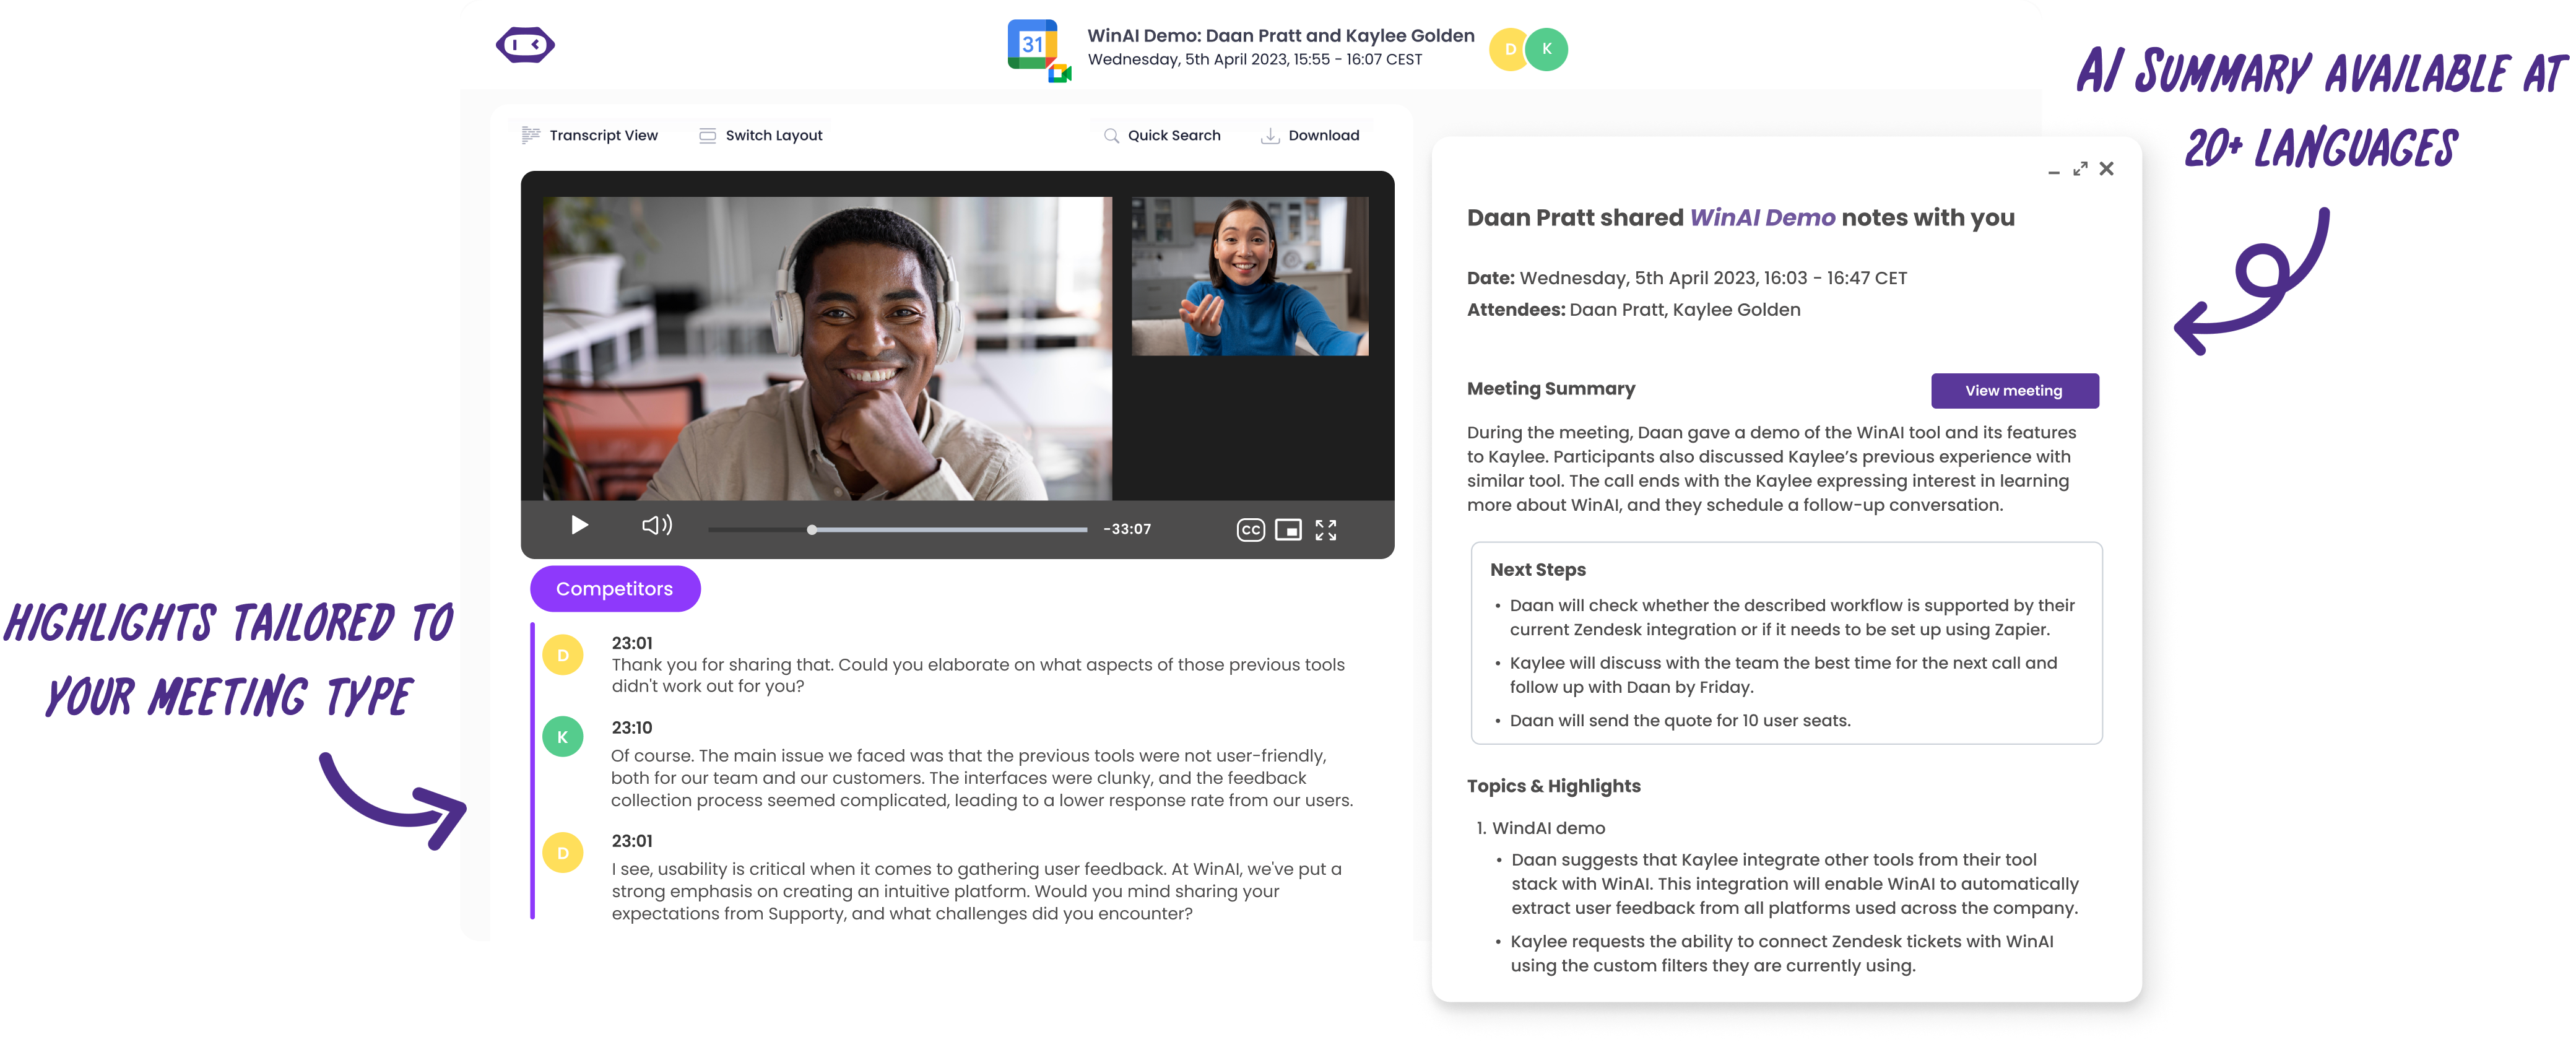Click the Quick Search magnifier icon
This screenshot has width=2576, height=1042.
point(1112,135)
